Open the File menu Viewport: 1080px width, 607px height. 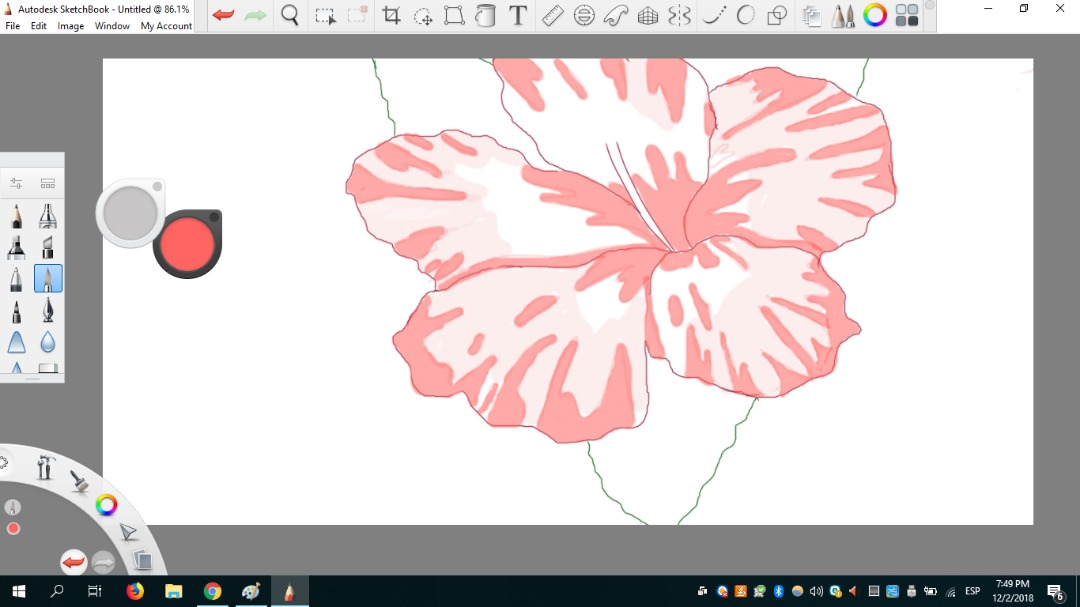coord(12,26)
